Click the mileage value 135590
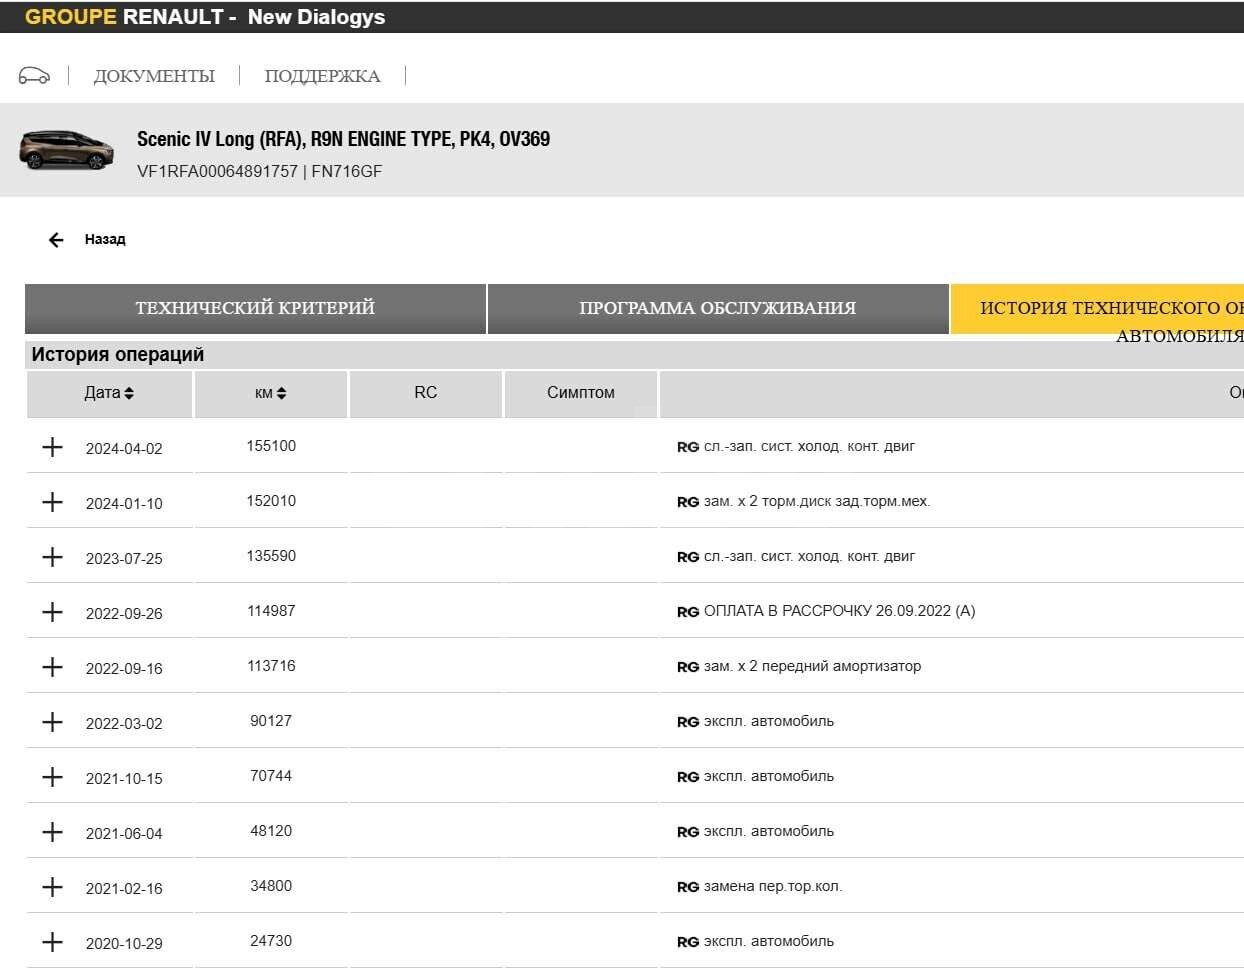The image size is (1244, 971). pos(271,556)
